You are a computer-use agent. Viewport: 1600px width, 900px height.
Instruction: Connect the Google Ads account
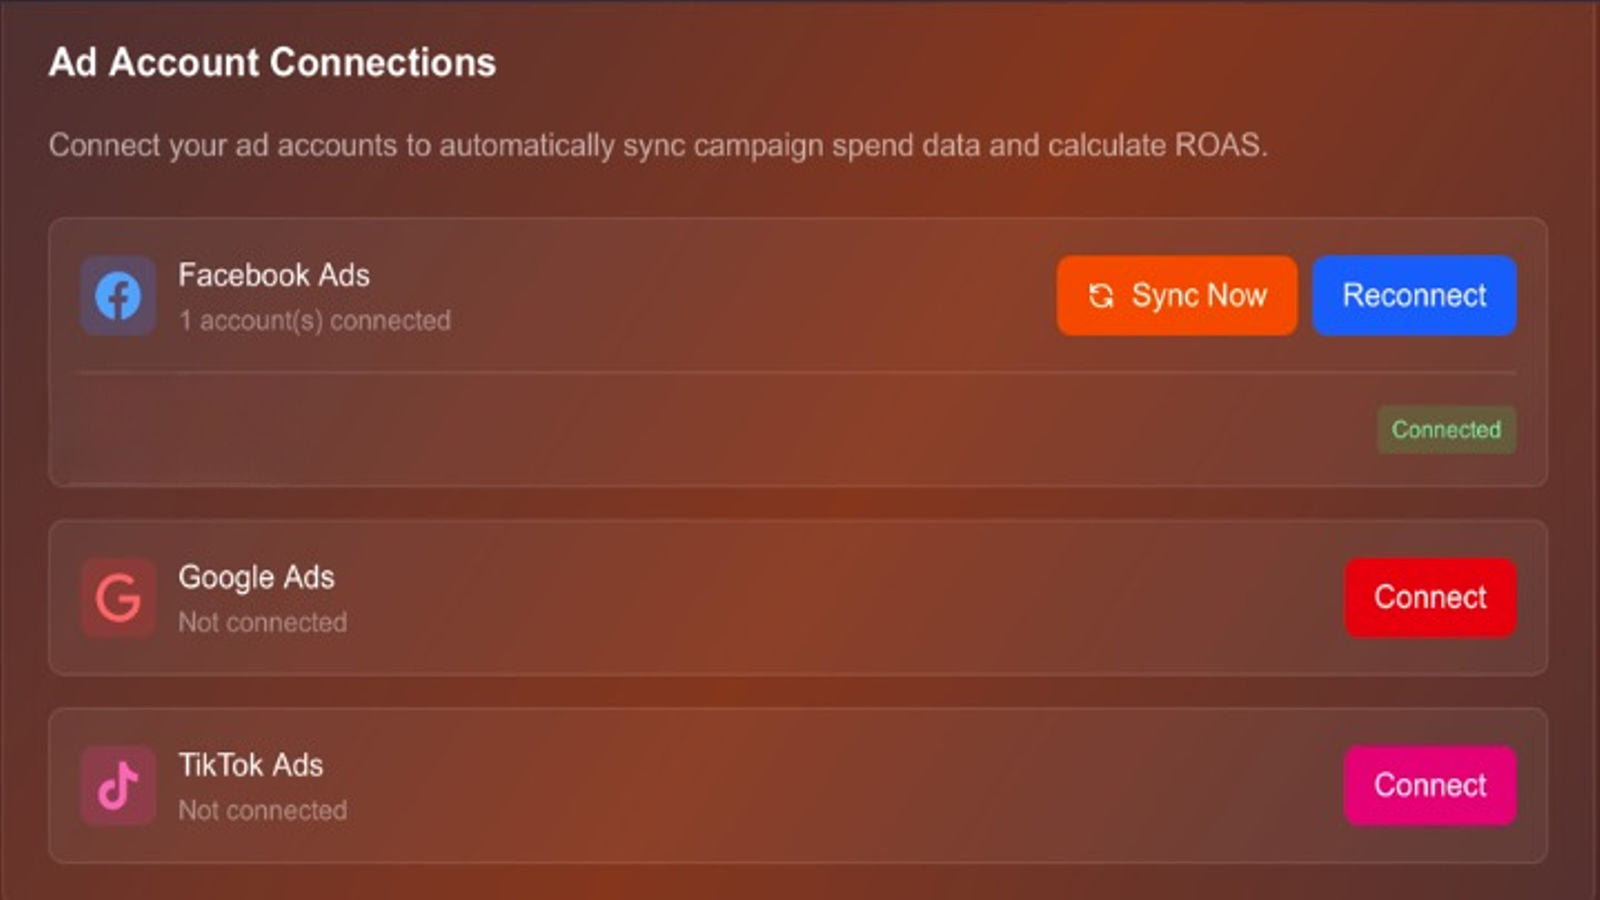tap(1429, 598)
